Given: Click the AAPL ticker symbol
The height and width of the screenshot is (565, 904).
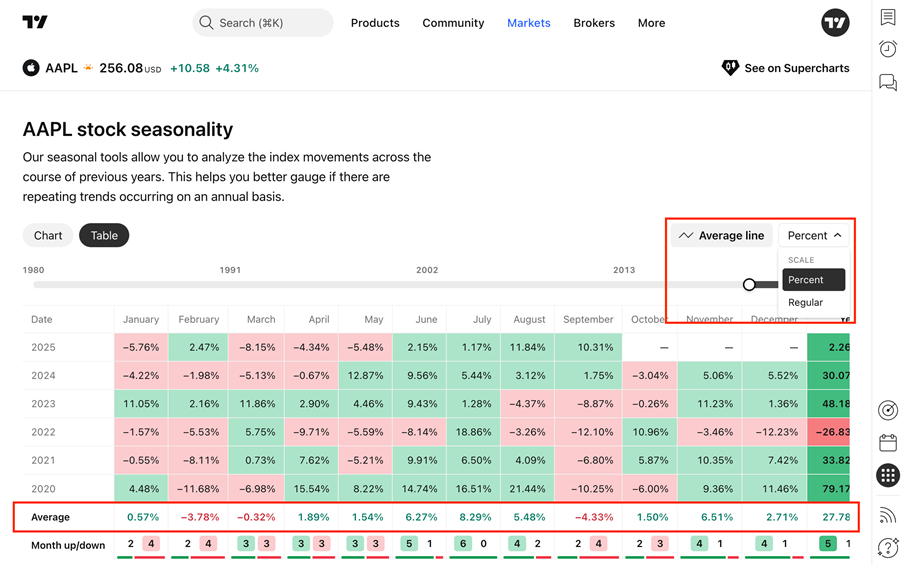Looking at the screenshot, I should tap(61, 68).
